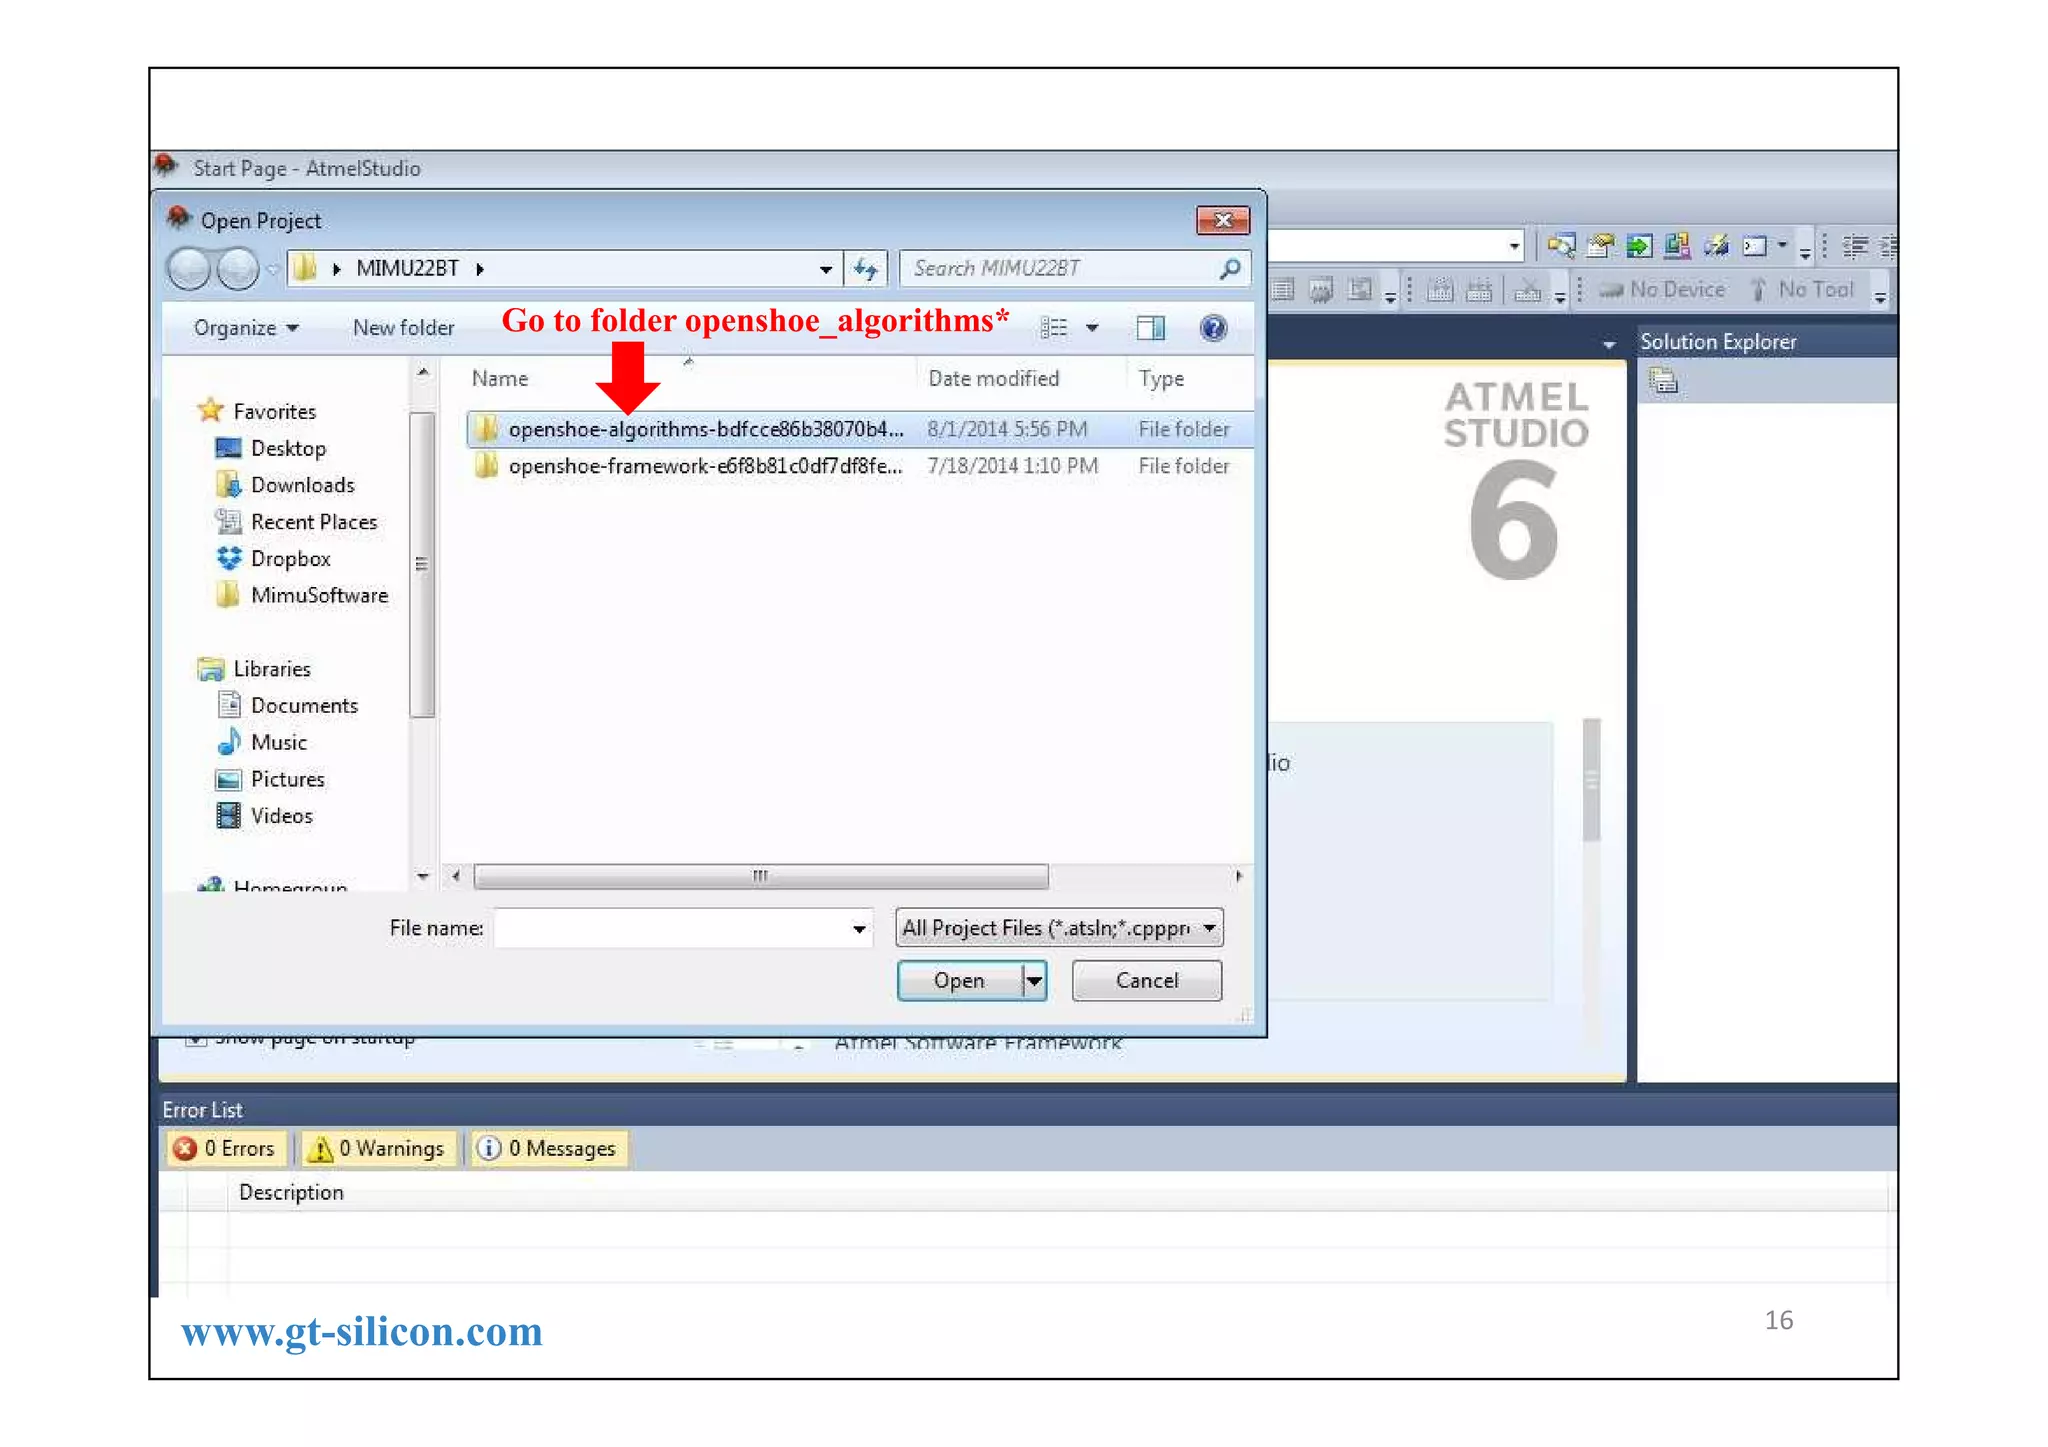Open the openshoe-algorithms folder
This screenshot has height=1447, width=2048.
point(858,429)
